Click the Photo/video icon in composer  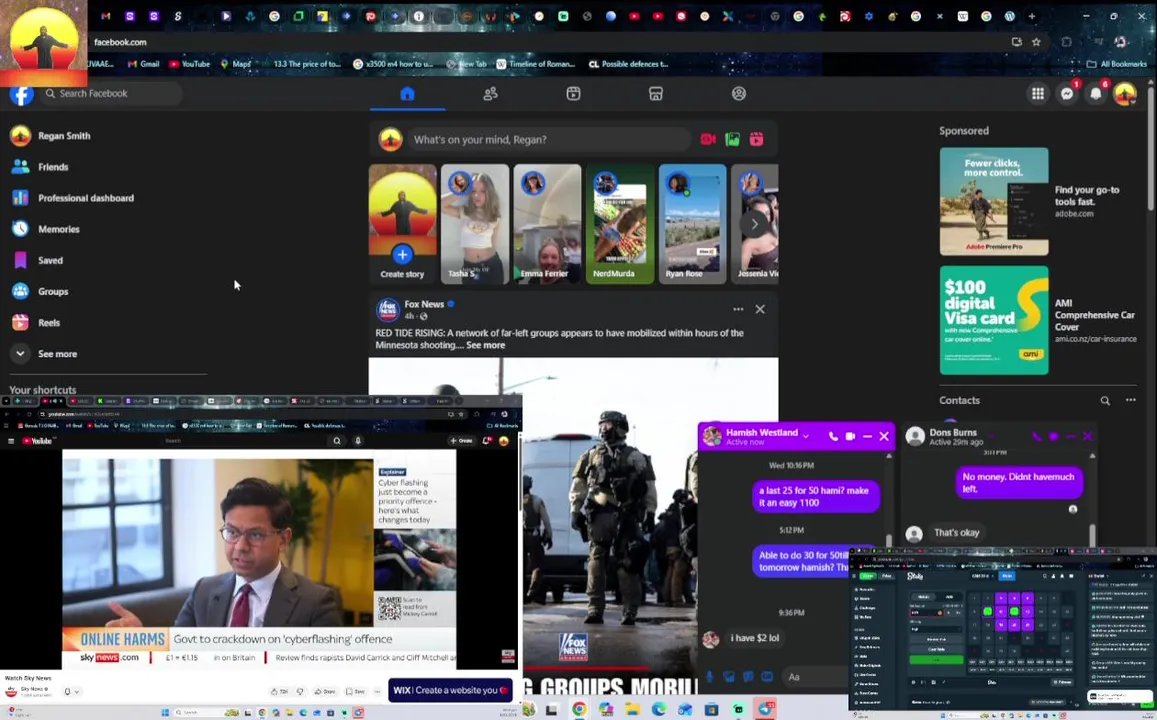pyautogui.click(x=732, y=139)
